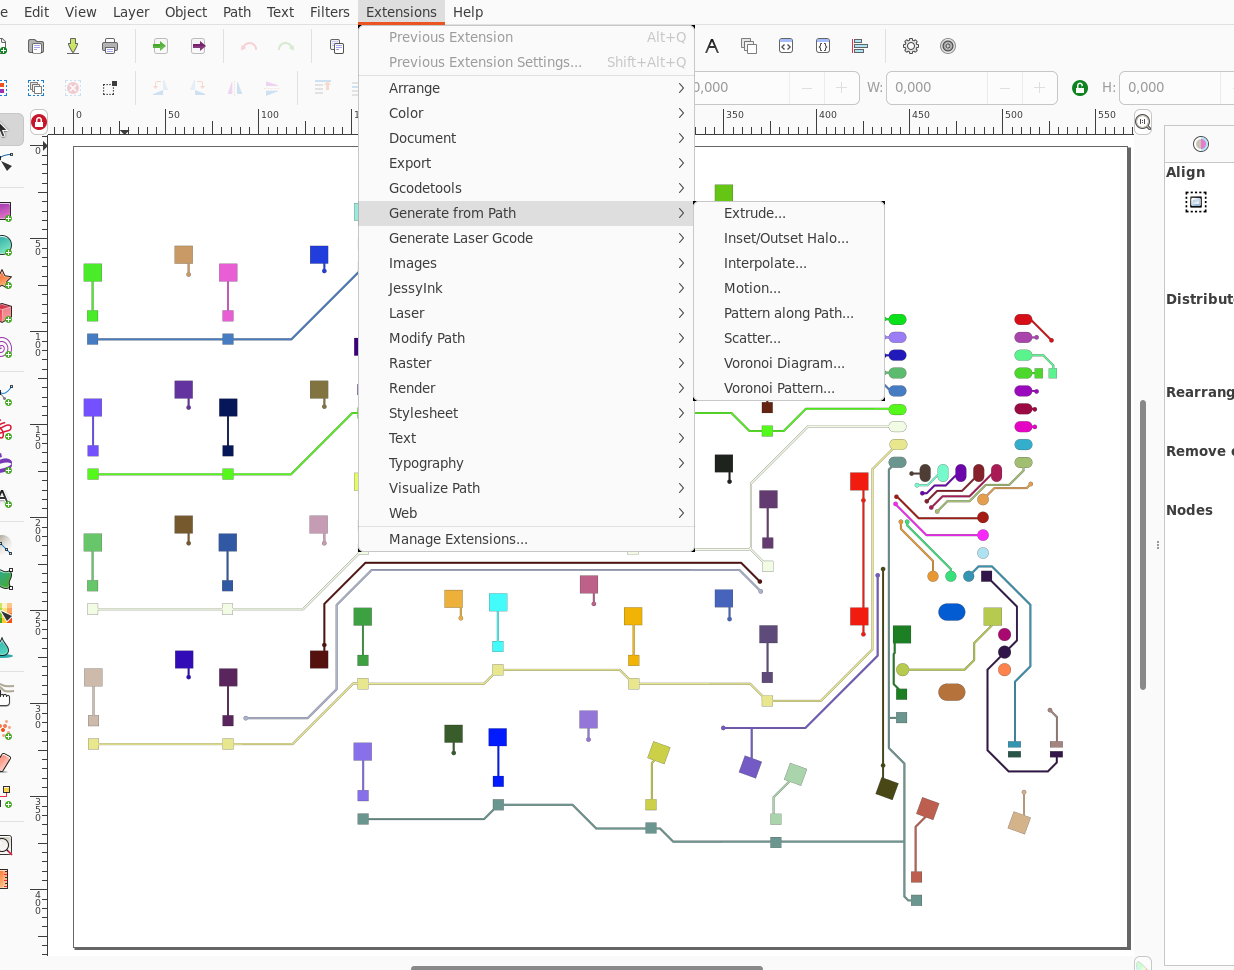The height and width of the screenshot is (970, 1234).
Task: Open Align and Distribute toolbar icon
Action: [860, 46]
